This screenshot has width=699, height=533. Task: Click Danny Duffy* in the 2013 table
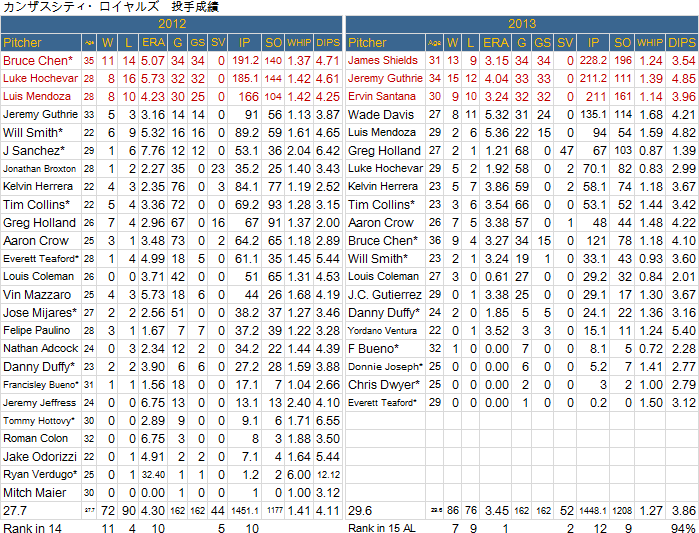(x=384, y=313)
